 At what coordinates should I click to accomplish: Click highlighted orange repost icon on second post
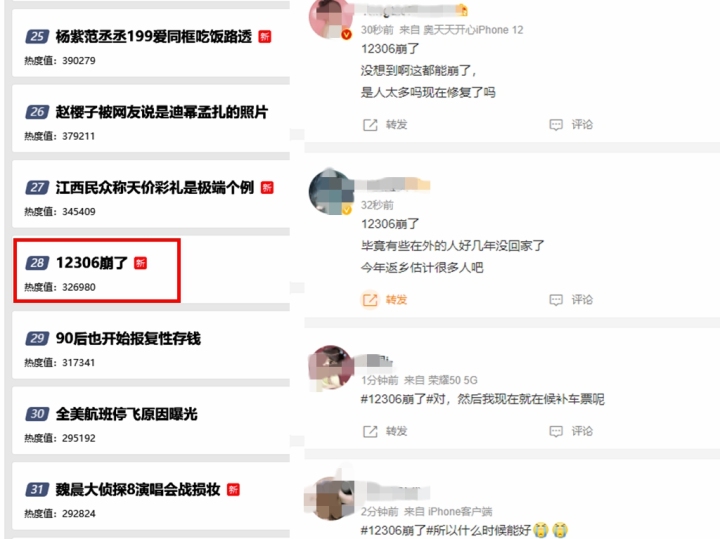click(370, 300)
